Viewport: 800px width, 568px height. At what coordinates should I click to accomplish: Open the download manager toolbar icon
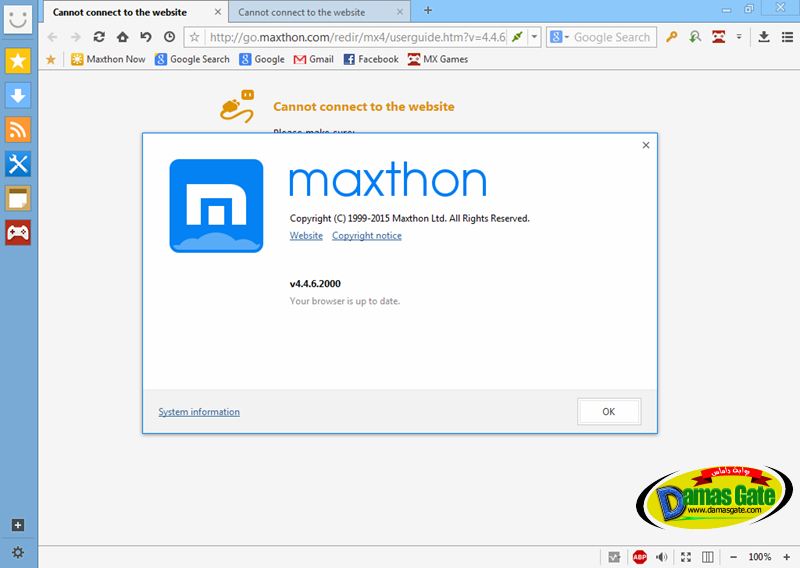pos(764,37)
